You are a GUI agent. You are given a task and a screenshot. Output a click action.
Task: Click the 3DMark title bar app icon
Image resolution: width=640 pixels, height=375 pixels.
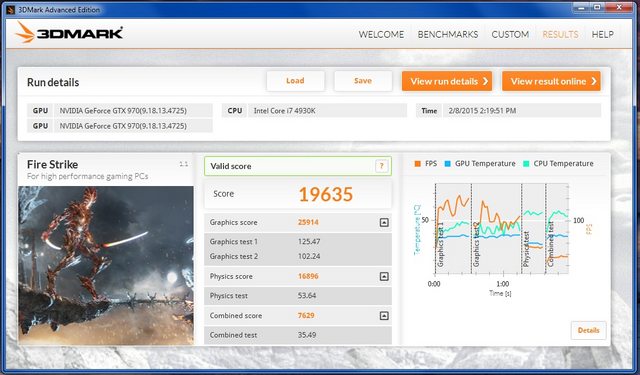11,9
